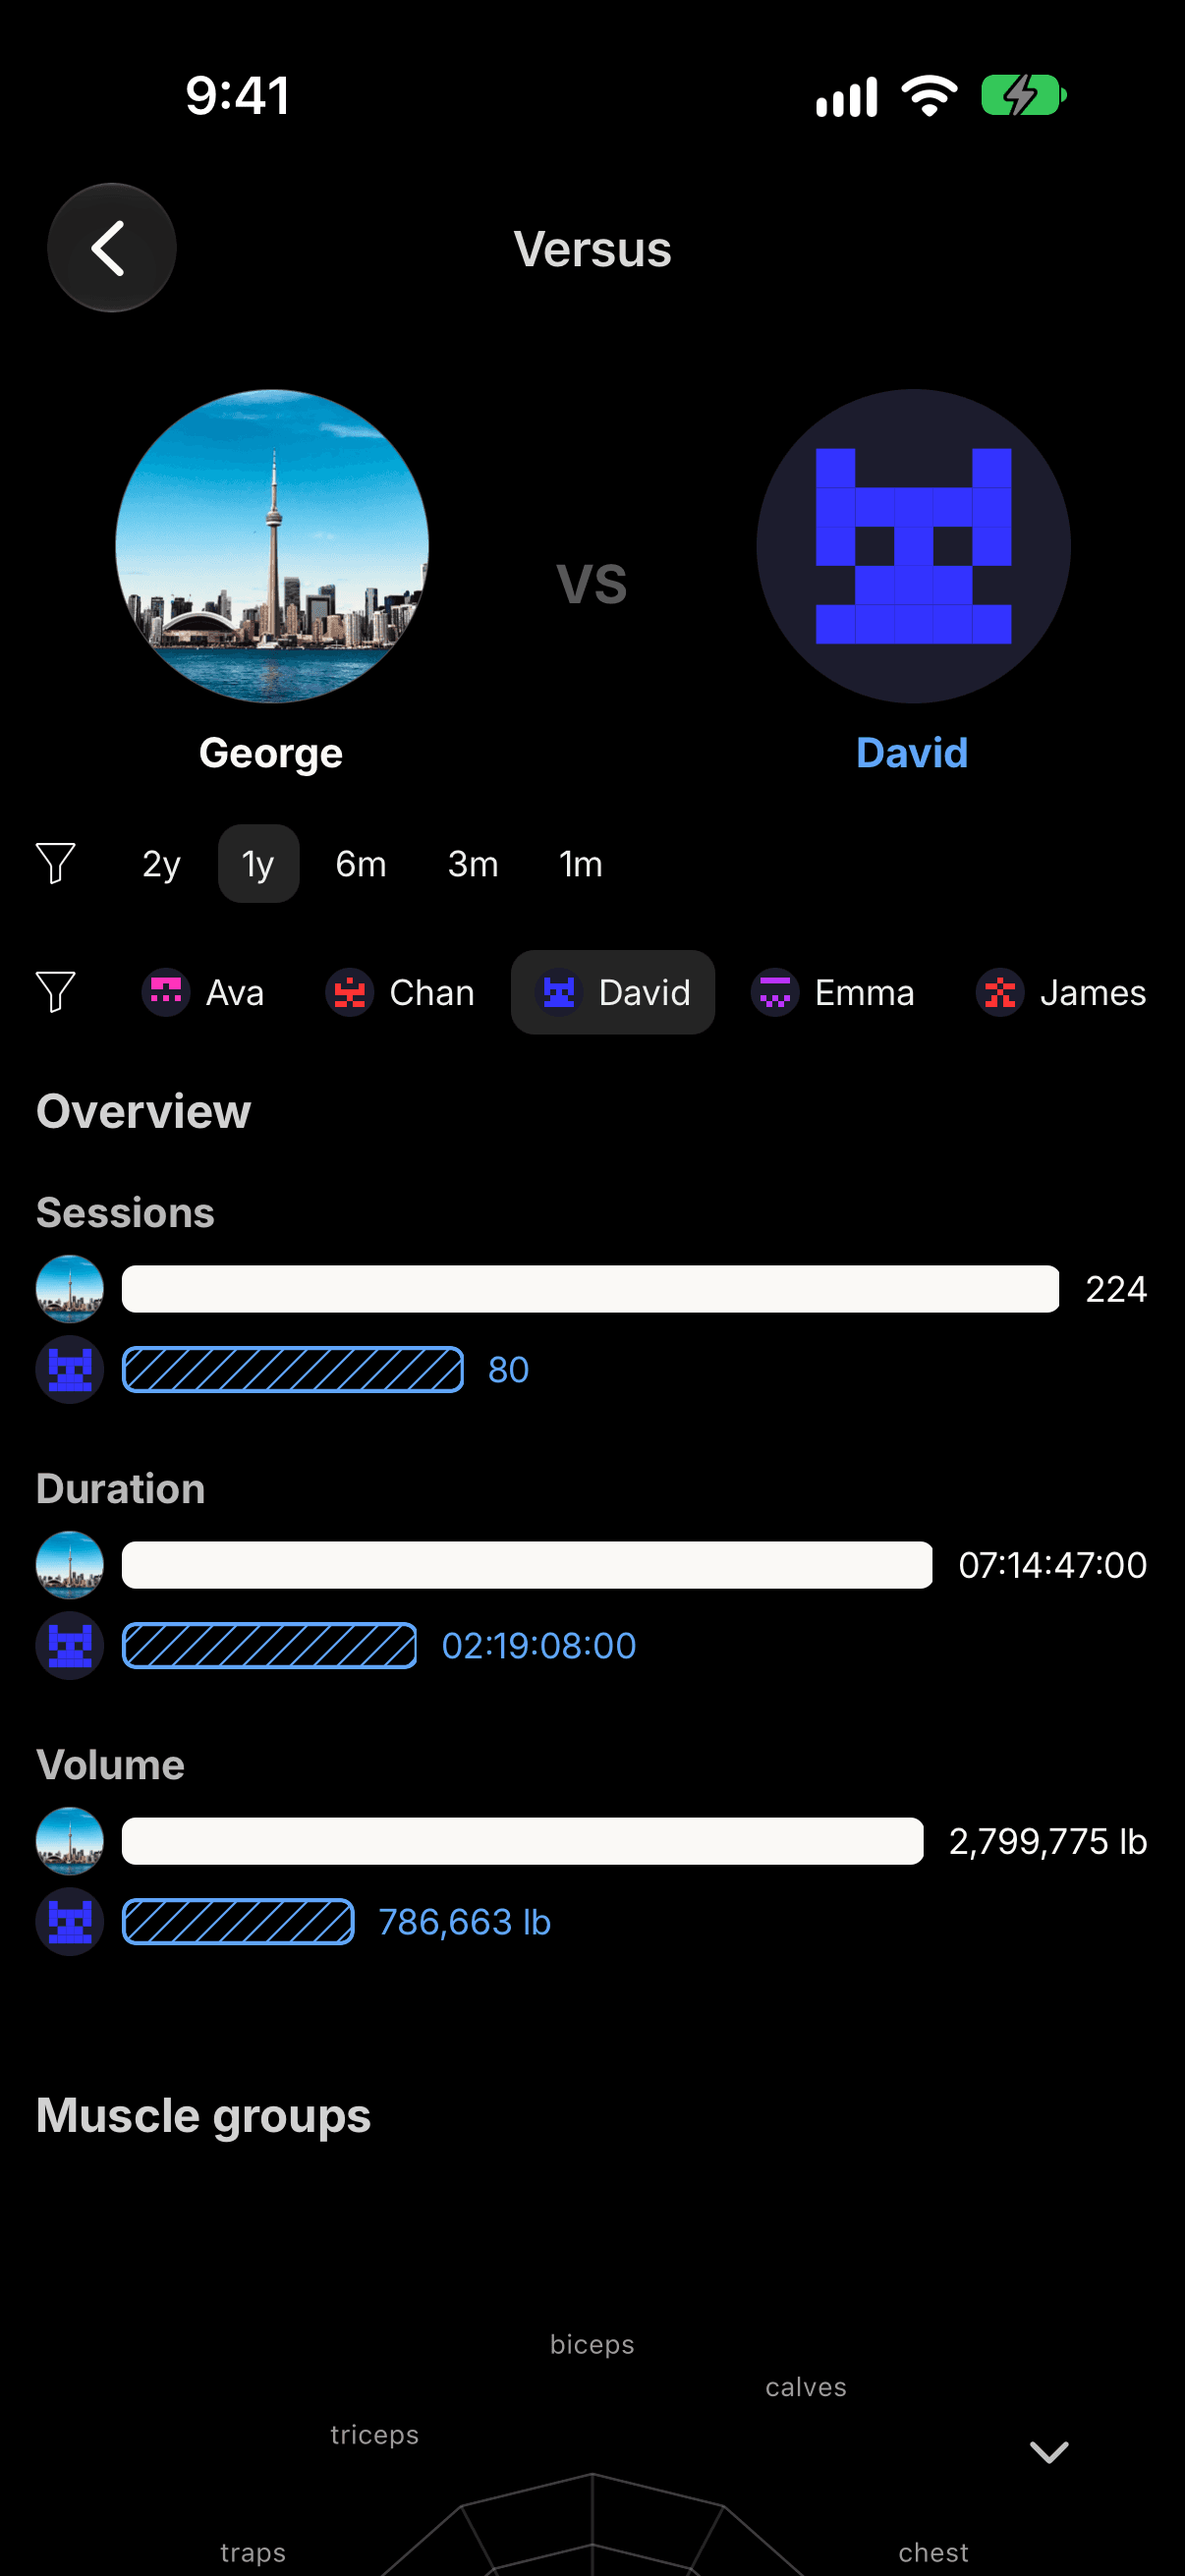Tap David's small avatar beside Duration bar
Screen dimensions: 1185x2576
[70, 1646]
